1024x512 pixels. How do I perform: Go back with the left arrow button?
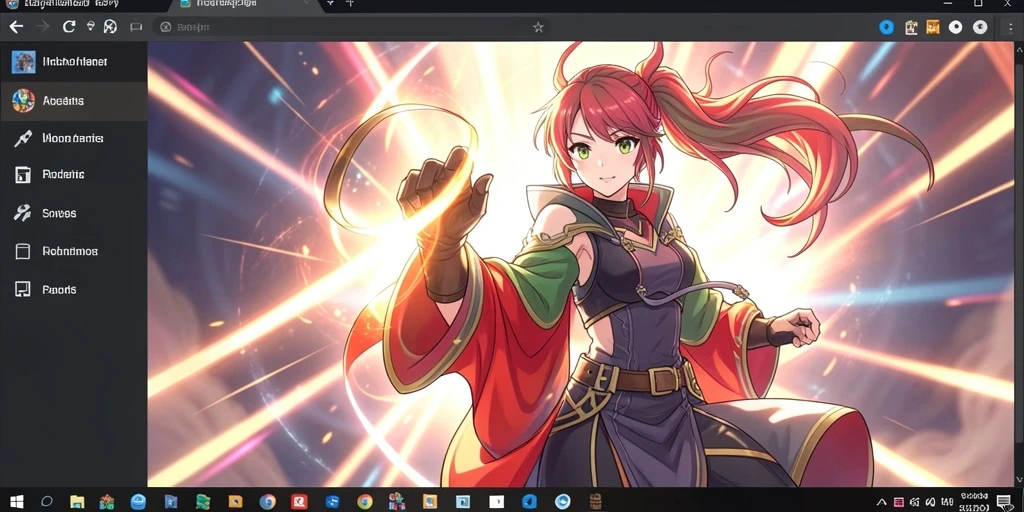click(x=16, y=27)
